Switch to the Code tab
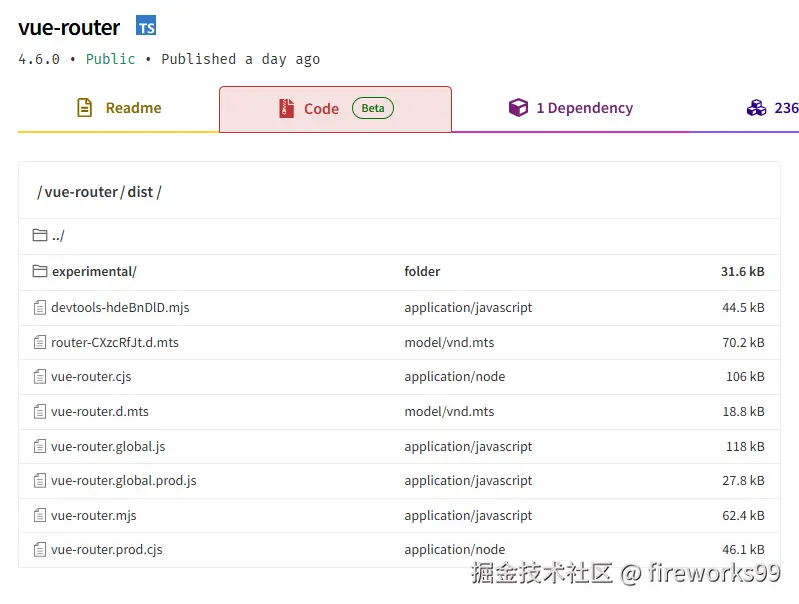This screenshot has height=604, width=799. coord(335,109)
